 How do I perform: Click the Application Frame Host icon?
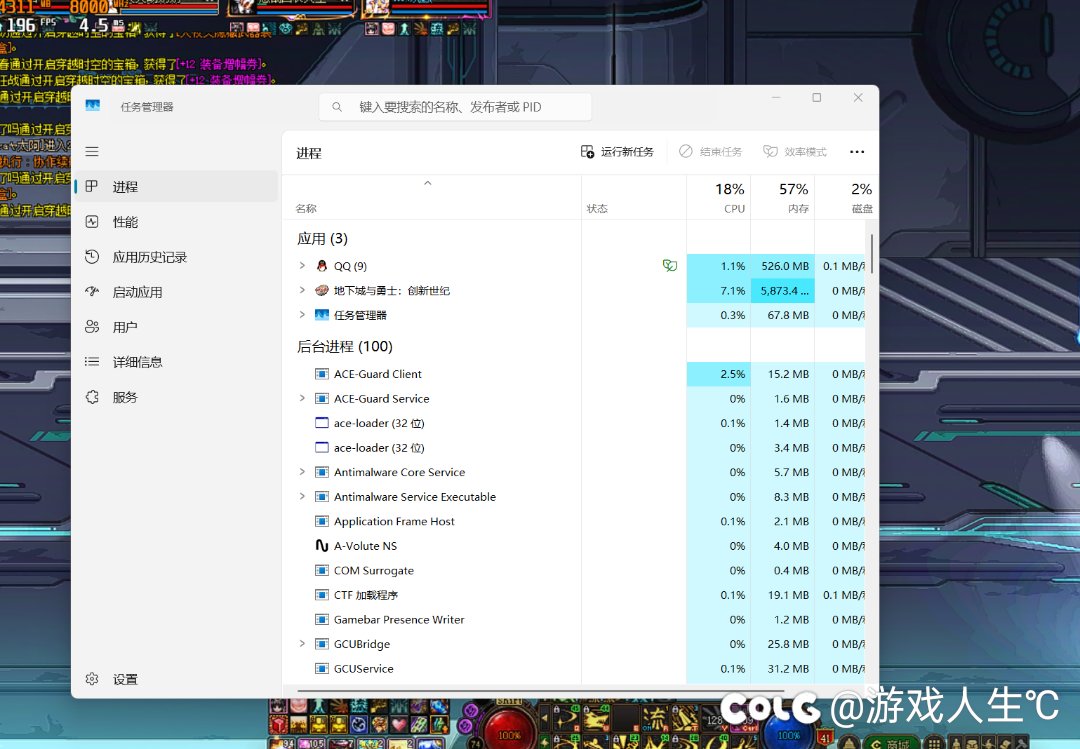tap(321, 522)
